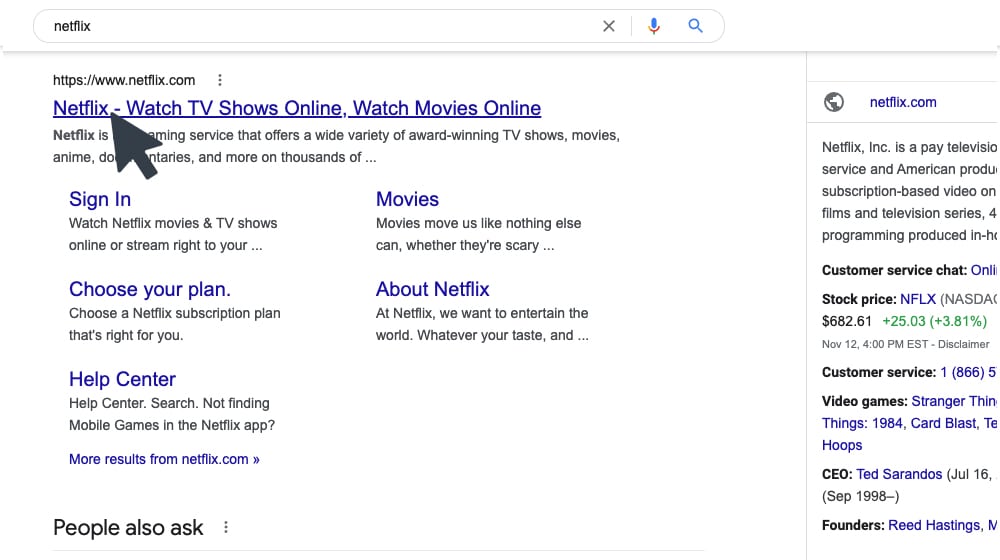Open the Help Center sitelink
This screenshot has height=560, width=1000.
coord(122,379)
